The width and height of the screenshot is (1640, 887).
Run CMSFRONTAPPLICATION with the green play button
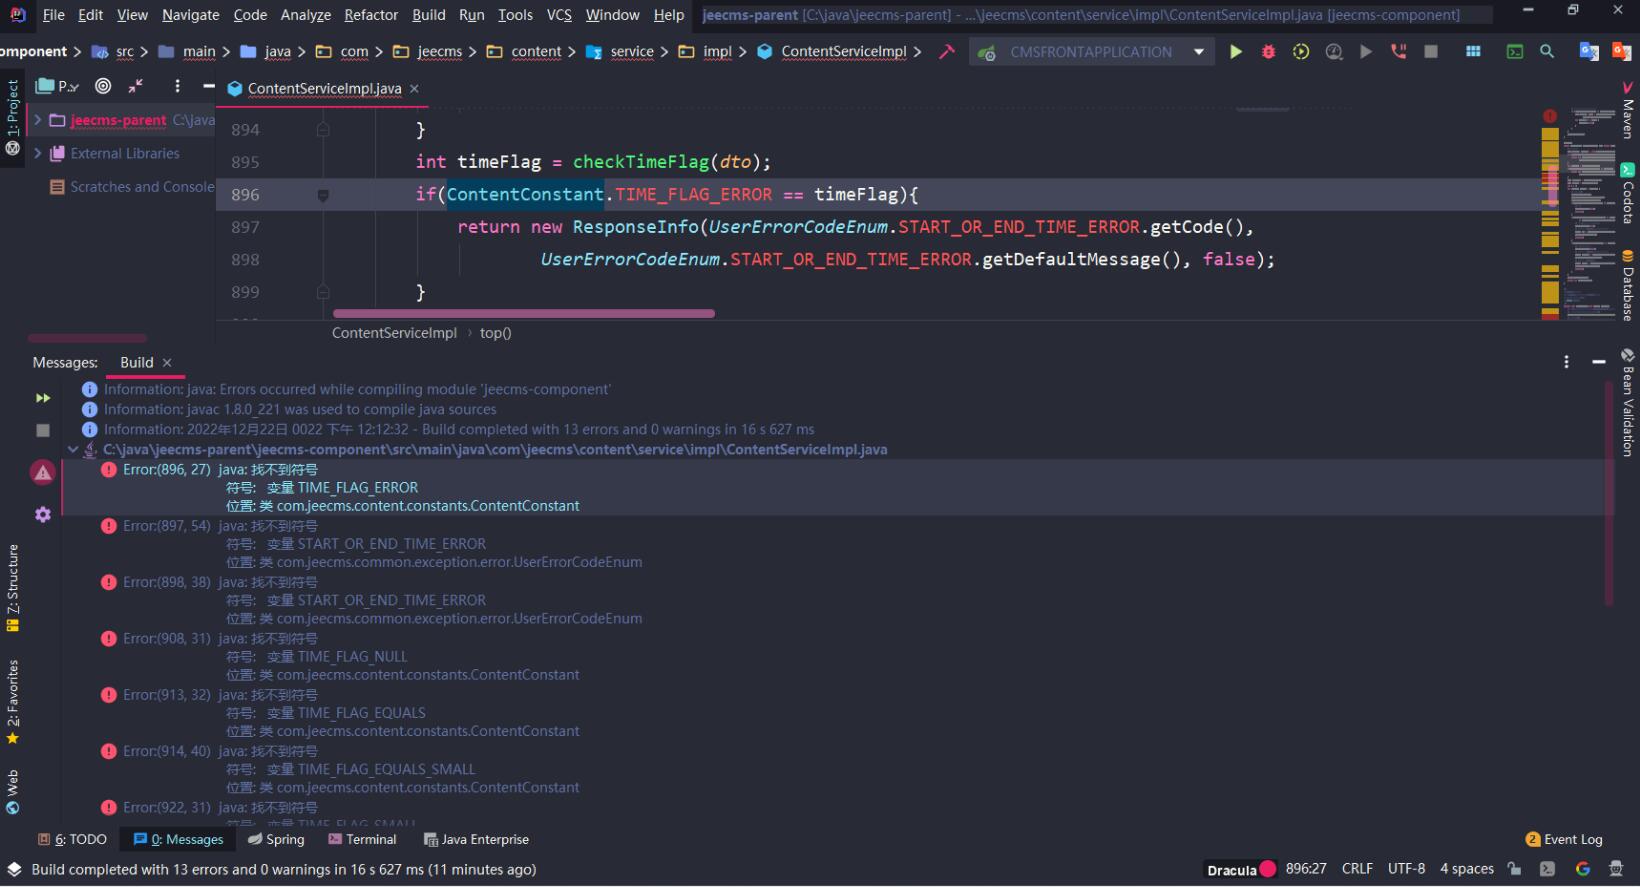coord(1236,52)
